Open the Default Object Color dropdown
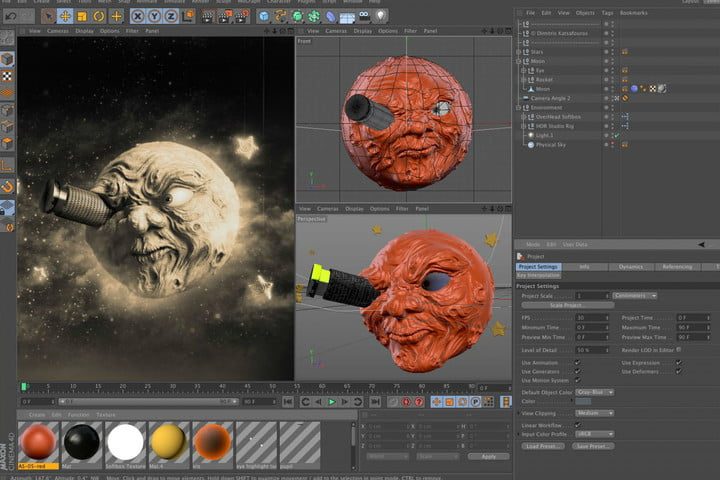The height and width of the screenshot is (480, 720). 595,392
